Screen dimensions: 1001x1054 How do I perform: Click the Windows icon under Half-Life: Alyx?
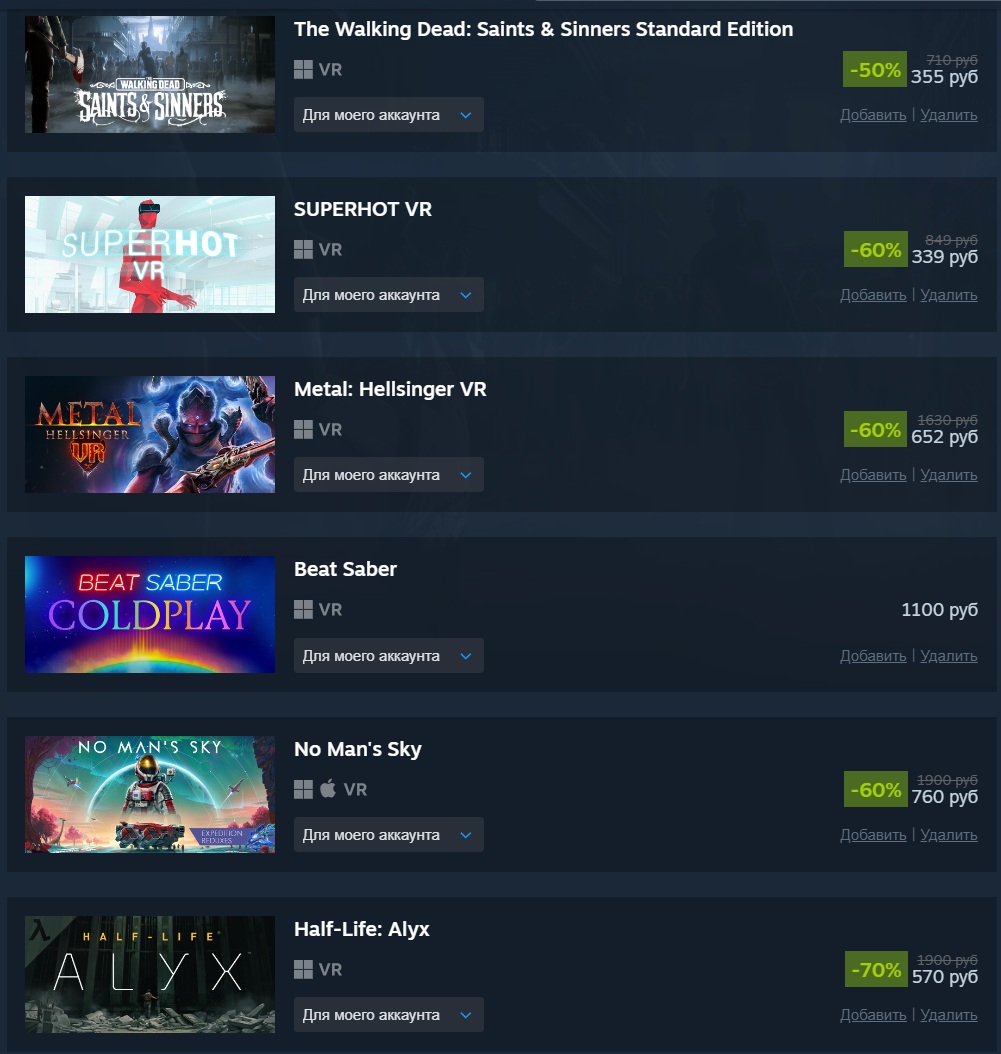pyautogui.click(x=303, y=969)
